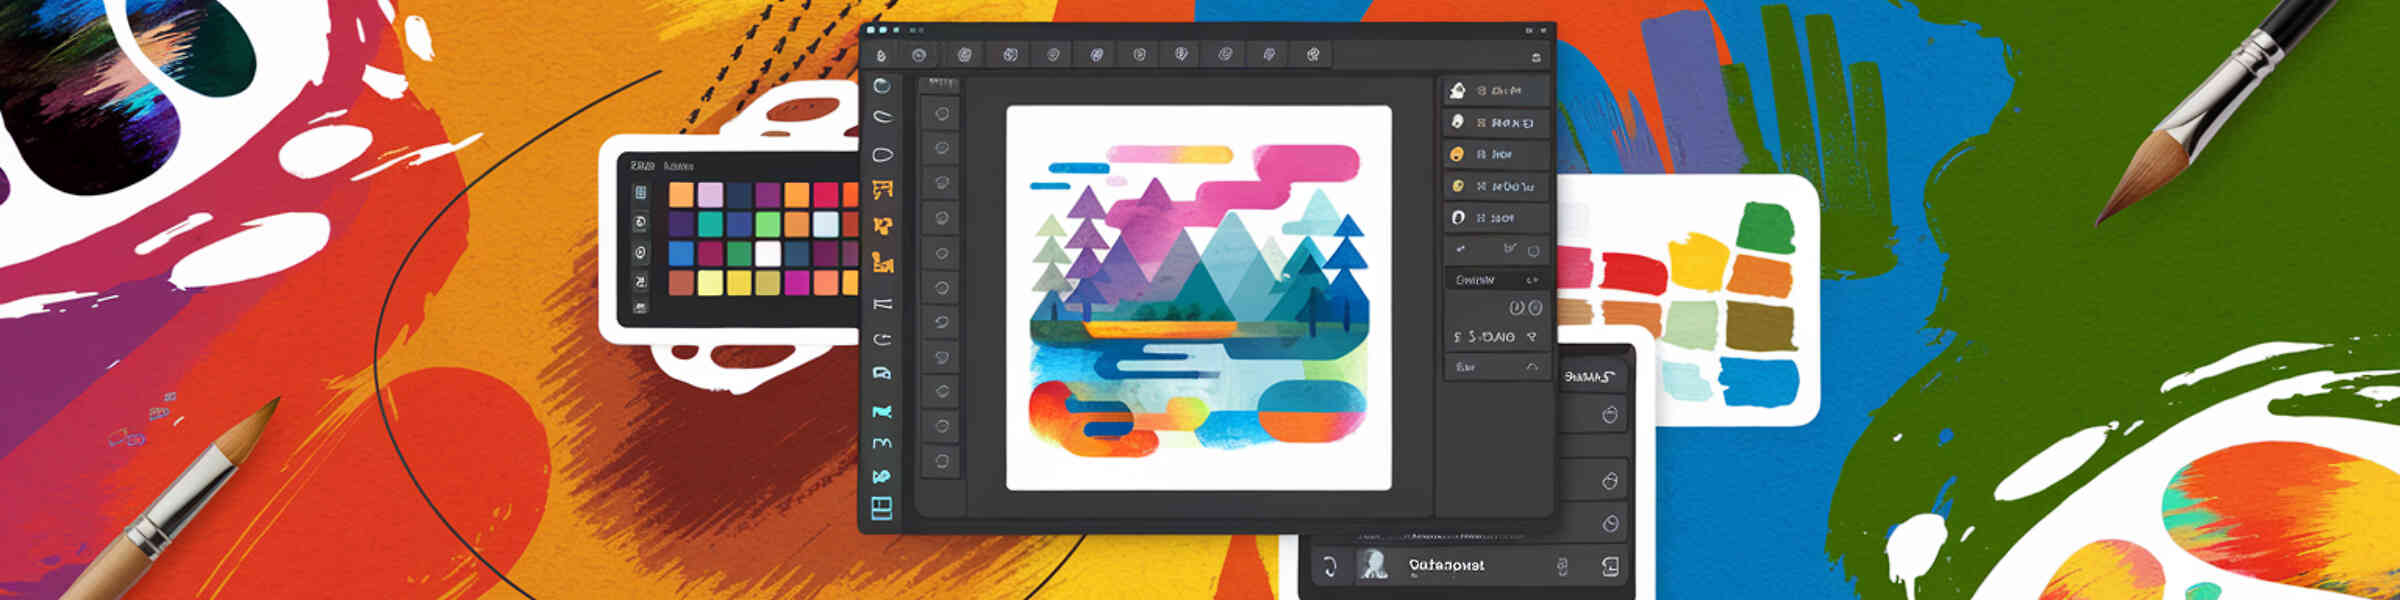Select the circle tool heading the left tool strip
2400x600 pixels.
click(882, 86)
